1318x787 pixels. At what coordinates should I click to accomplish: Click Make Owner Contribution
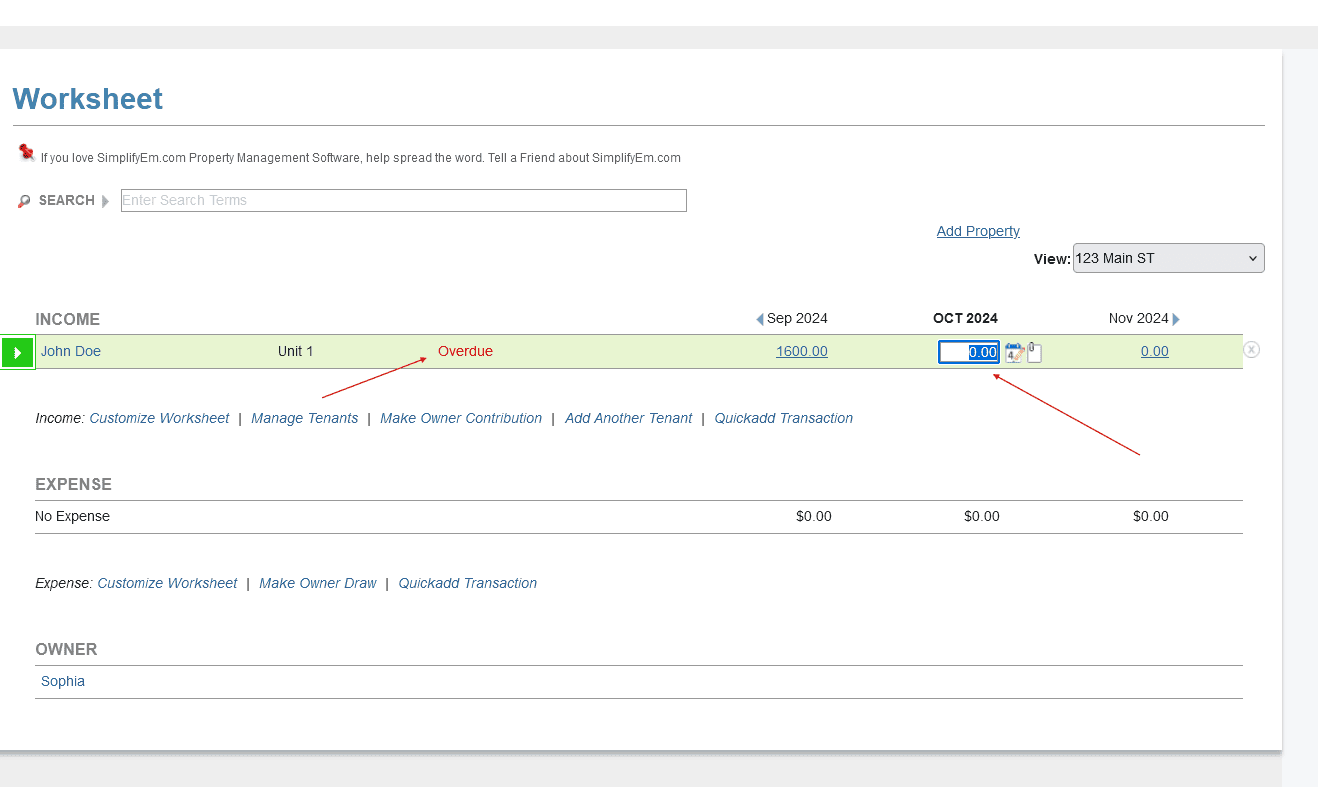(x=460, y=418)
